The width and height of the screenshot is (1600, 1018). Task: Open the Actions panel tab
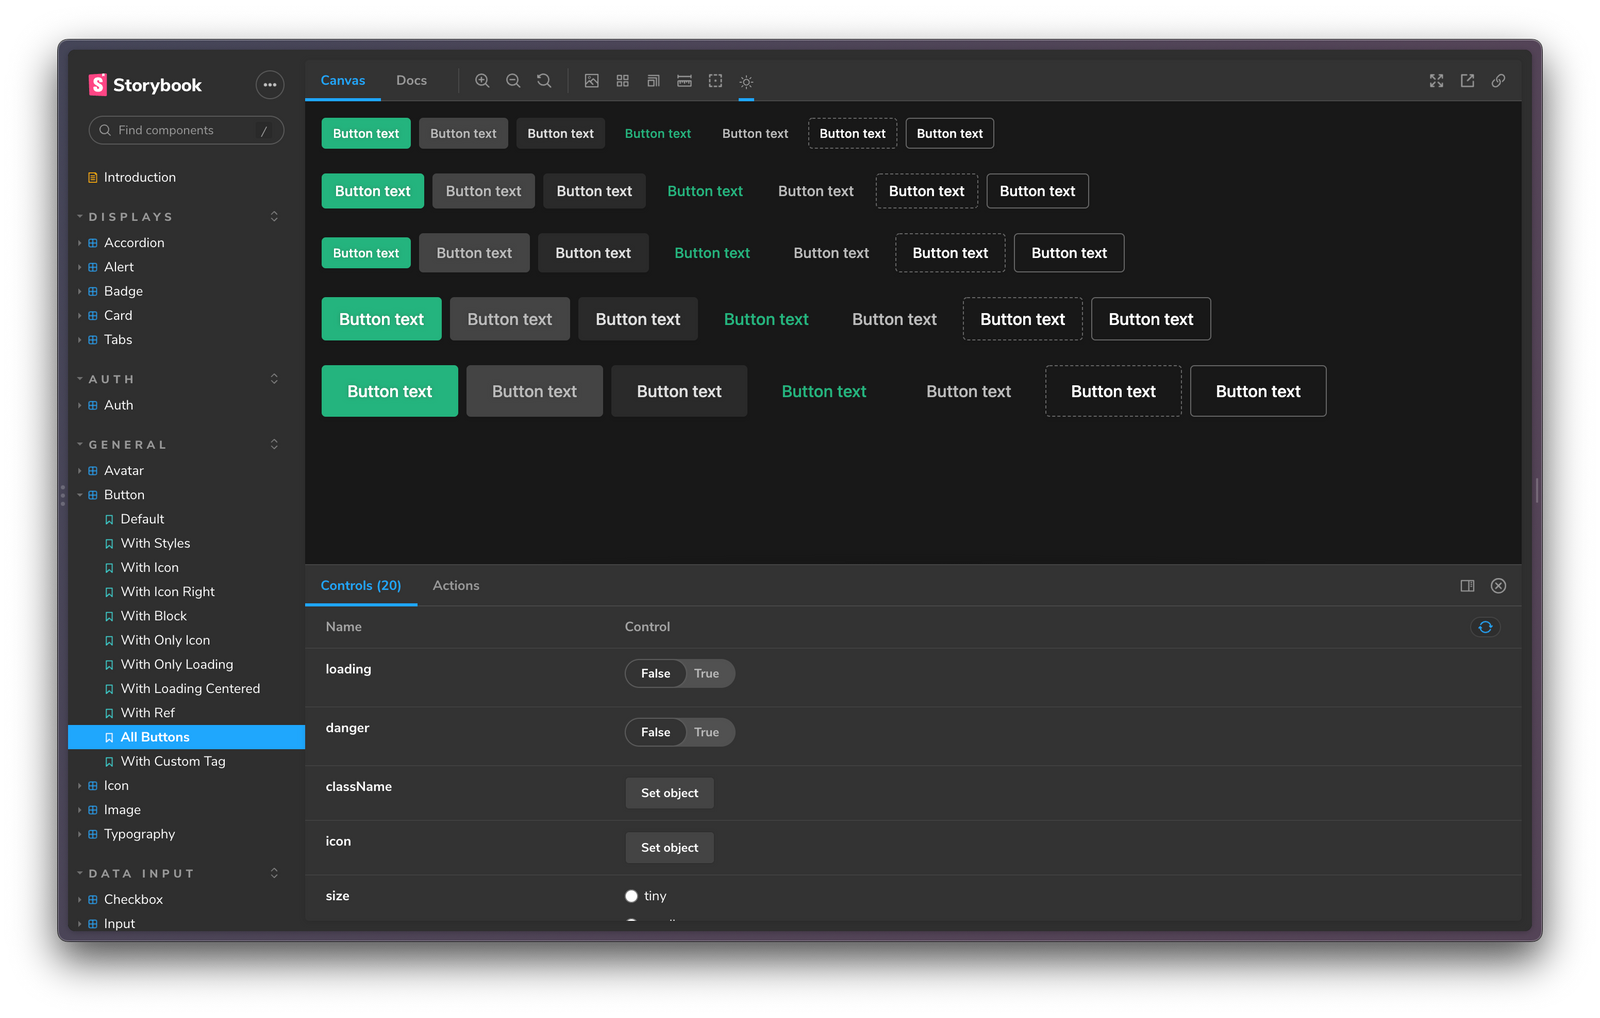pos(455,585)
